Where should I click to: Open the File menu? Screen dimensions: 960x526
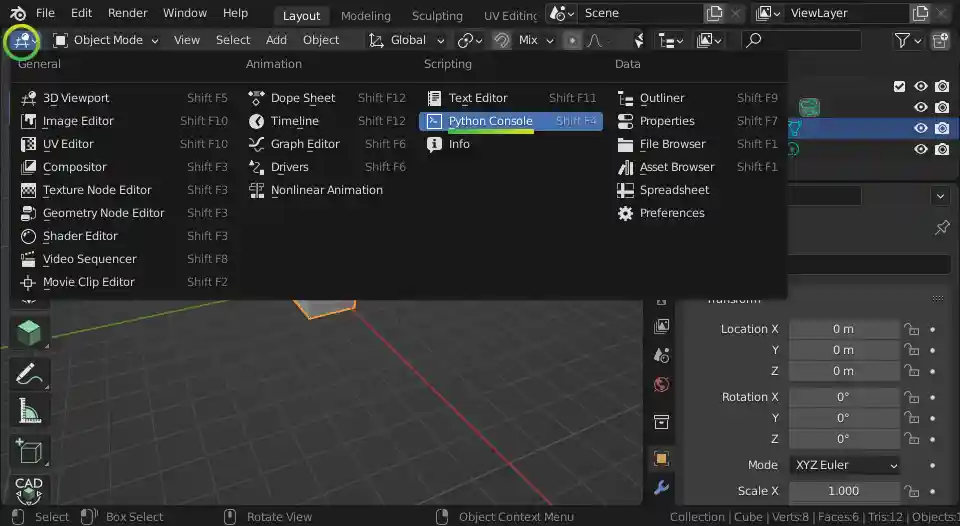[x=45, y=13]
